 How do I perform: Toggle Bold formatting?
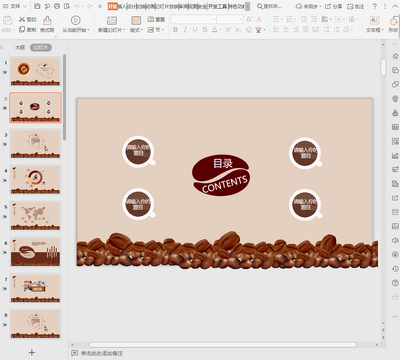(x=175, y=30)
